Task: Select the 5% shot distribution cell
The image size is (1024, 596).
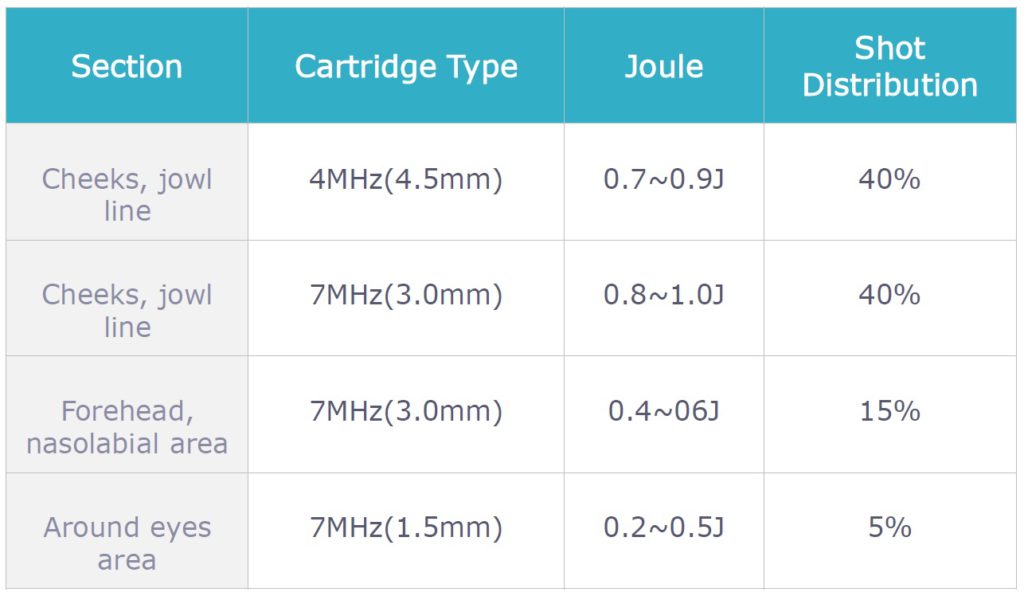Action: (890, 528)
